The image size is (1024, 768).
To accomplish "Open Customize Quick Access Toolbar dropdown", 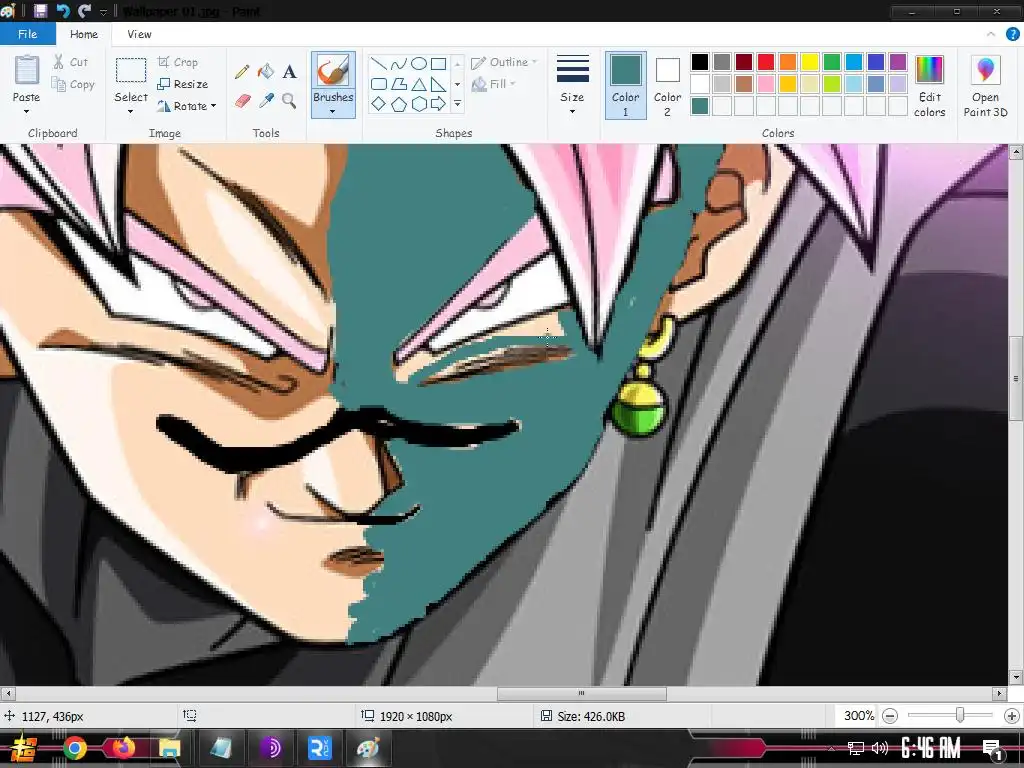I will click(x=103, y=12).
